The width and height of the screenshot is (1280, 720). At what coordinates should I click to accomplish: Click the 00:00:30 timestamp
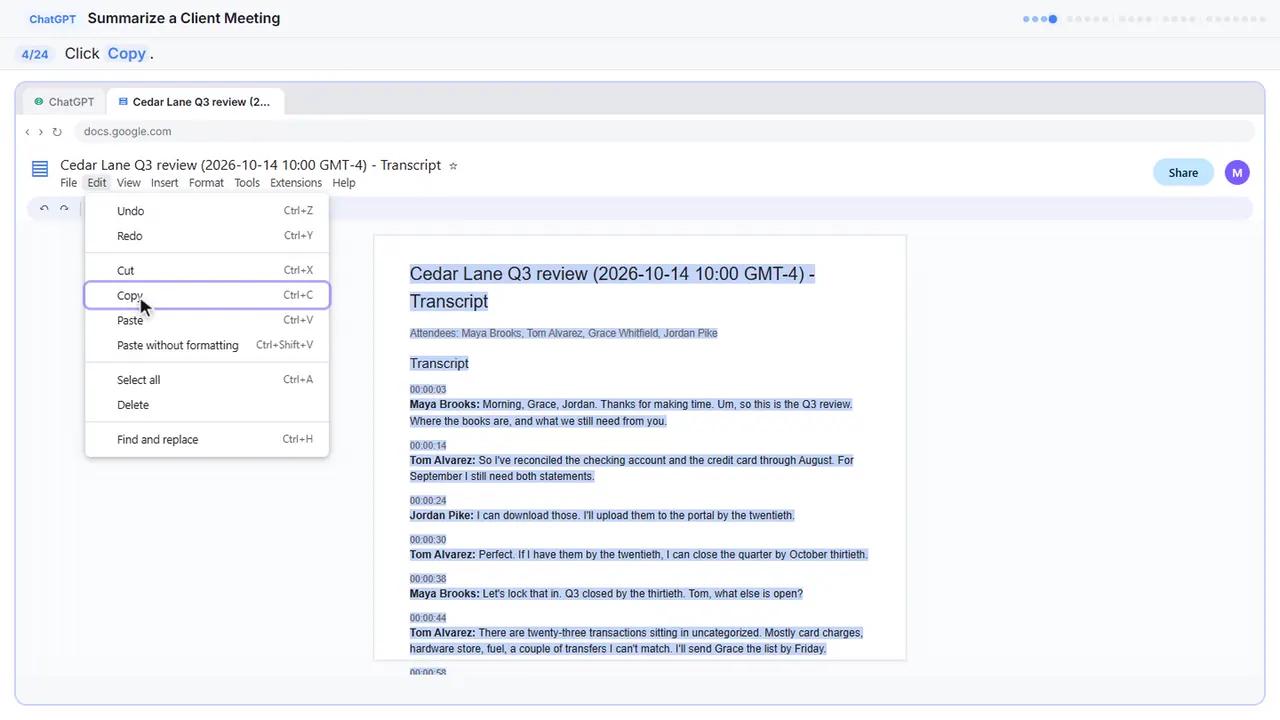428,540
